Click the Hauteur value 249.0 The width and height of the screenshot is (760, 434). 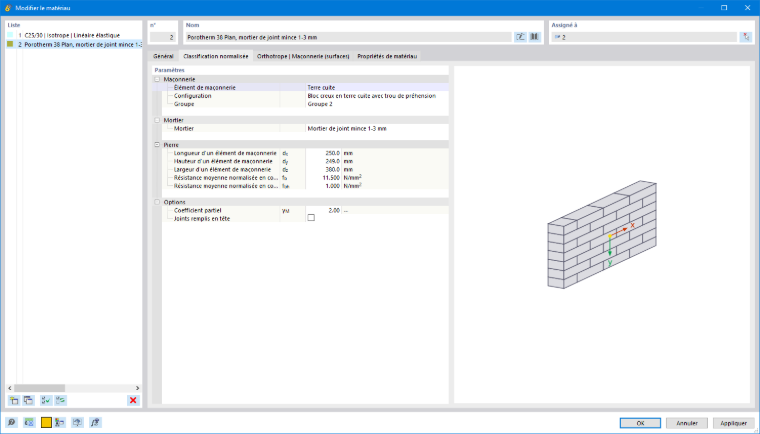point(324,161)
